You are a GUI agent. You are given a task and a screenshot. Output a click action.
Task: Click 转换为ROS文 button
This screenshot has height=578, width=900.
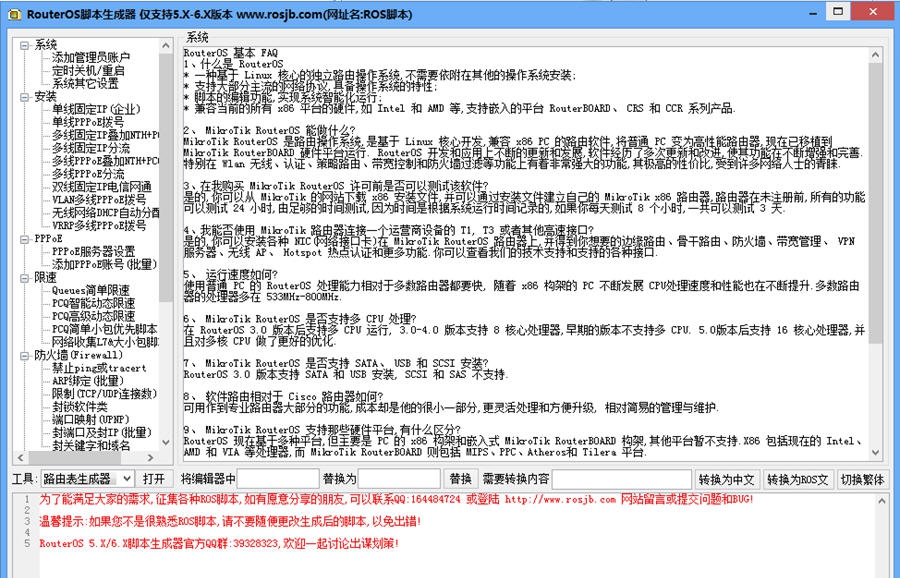pyautogui.click(x=798, y=479)
